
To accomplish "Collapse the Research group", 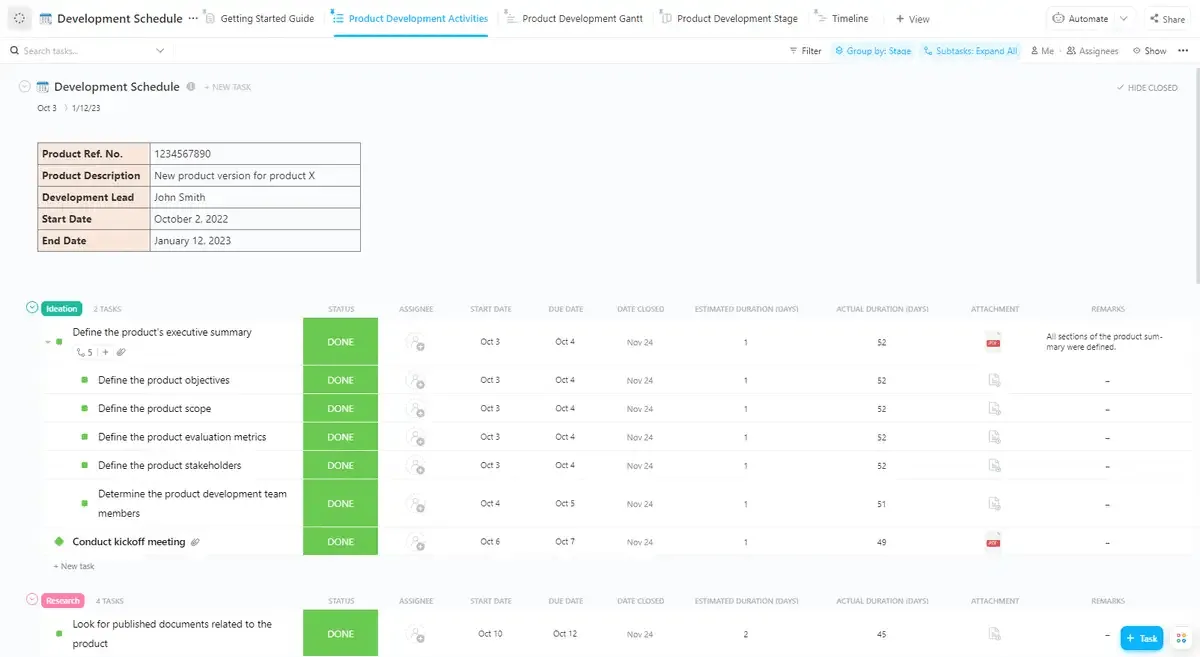I will (x=31, y=600).
